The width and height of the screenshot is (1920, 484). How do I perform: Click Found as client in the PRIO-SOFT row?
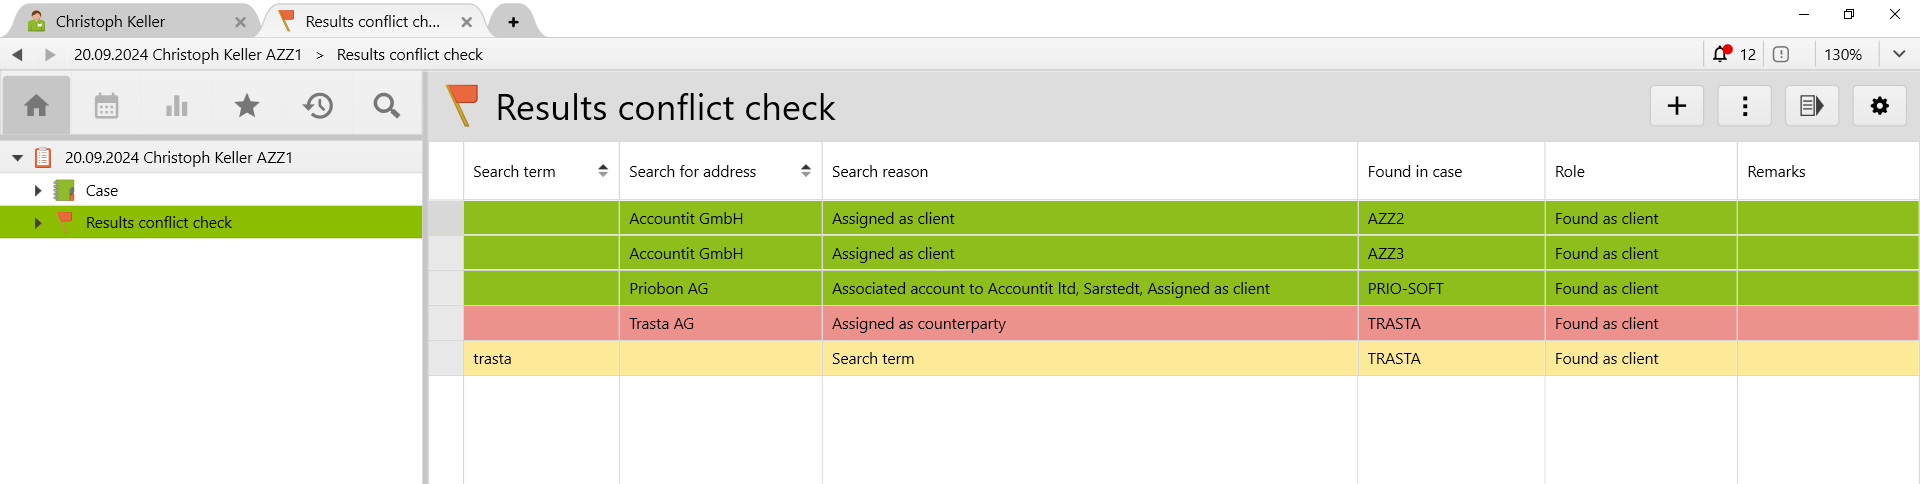[1641, 288]
